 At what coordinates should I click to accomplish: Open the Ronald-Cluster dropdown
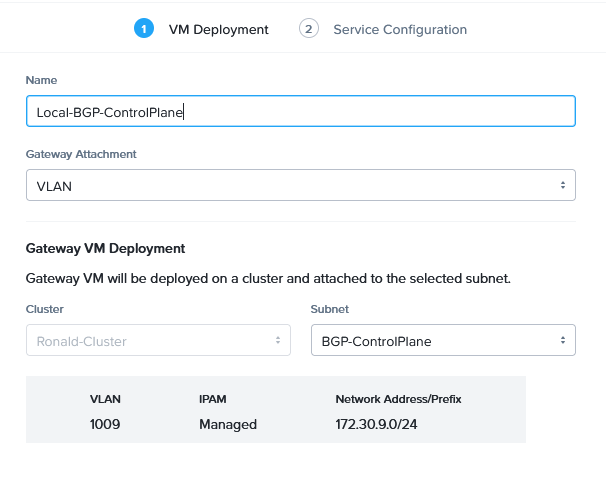pos(157,340)
